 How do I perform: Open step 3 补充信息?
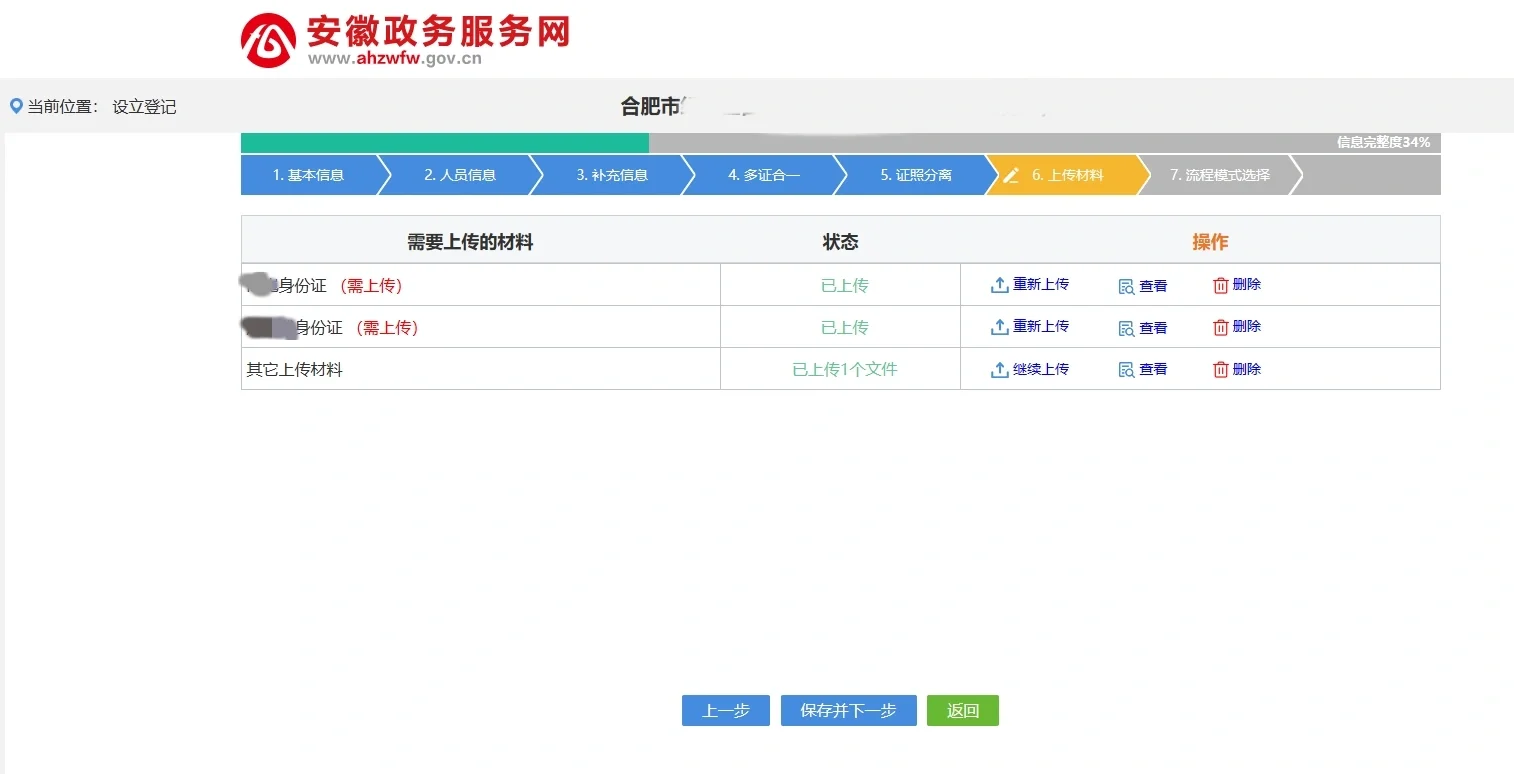tap(611, 175)
